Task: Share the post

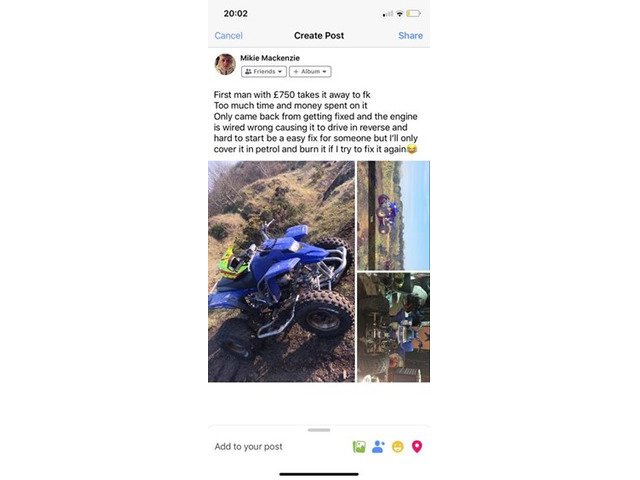Action: (410, 36)
